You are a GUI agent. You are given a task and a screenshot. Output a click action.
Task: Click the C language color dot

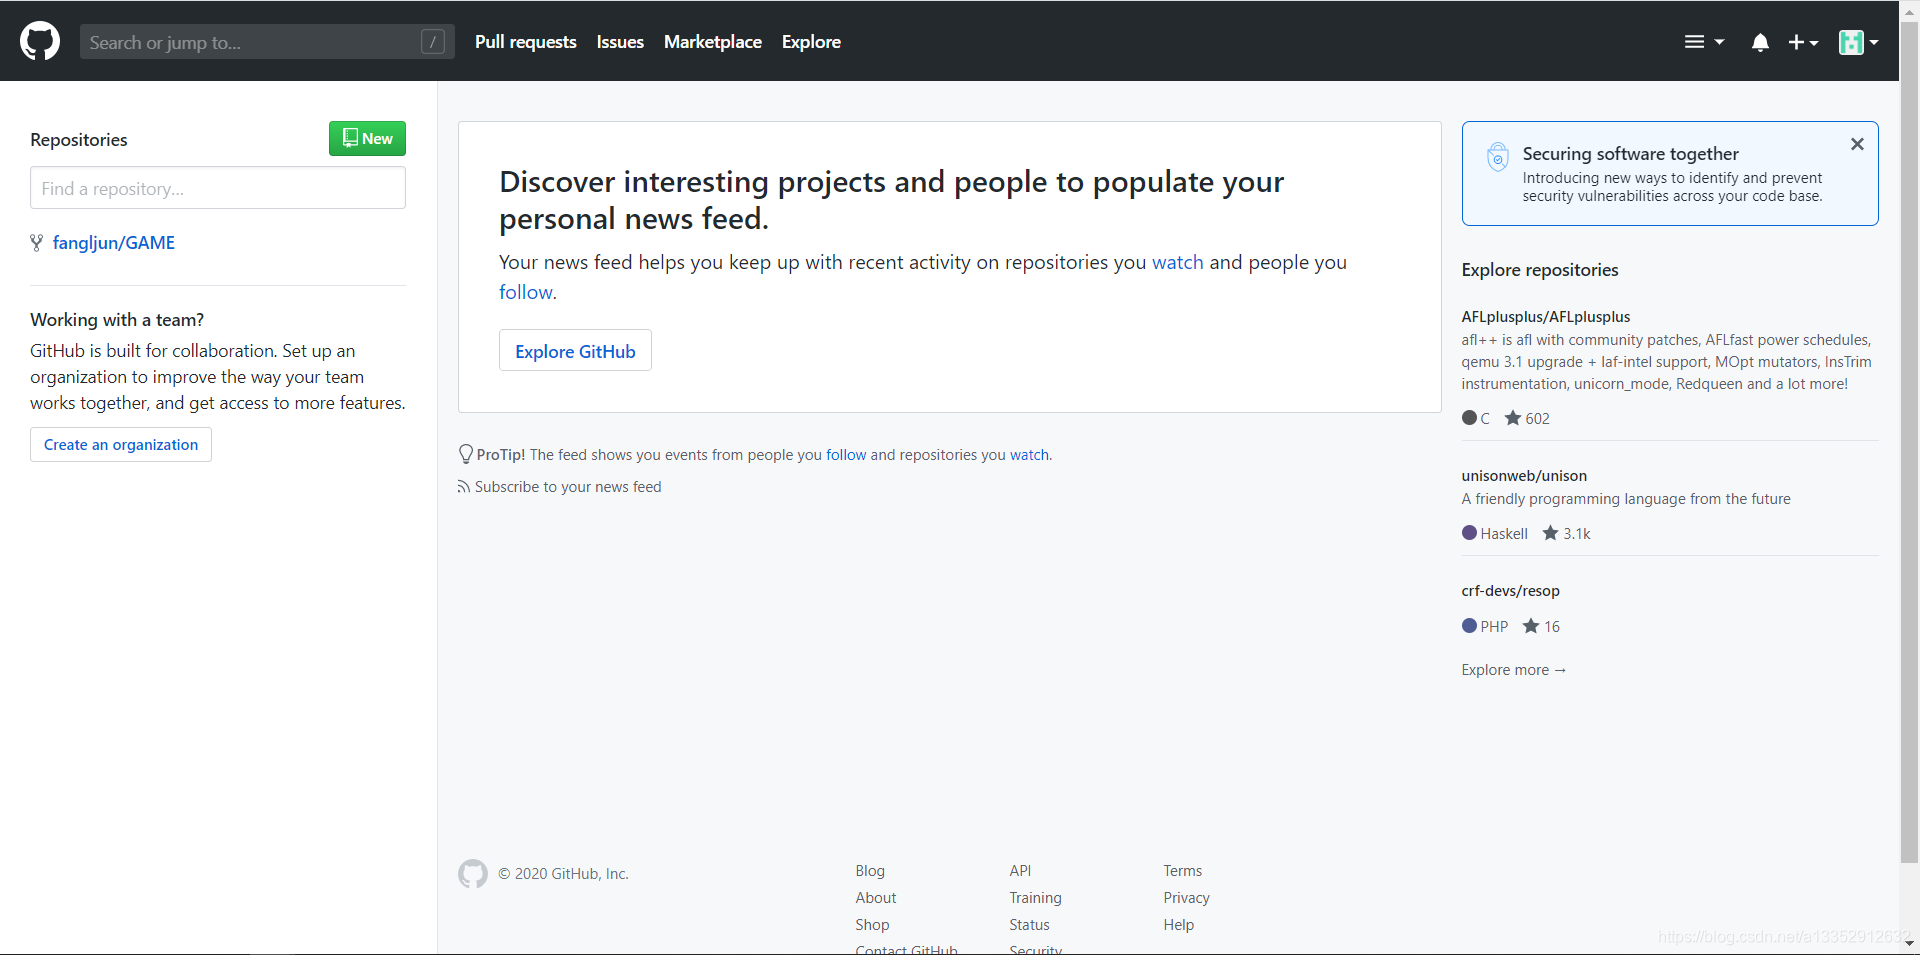pyautogui.click(x=1469, y=418)
